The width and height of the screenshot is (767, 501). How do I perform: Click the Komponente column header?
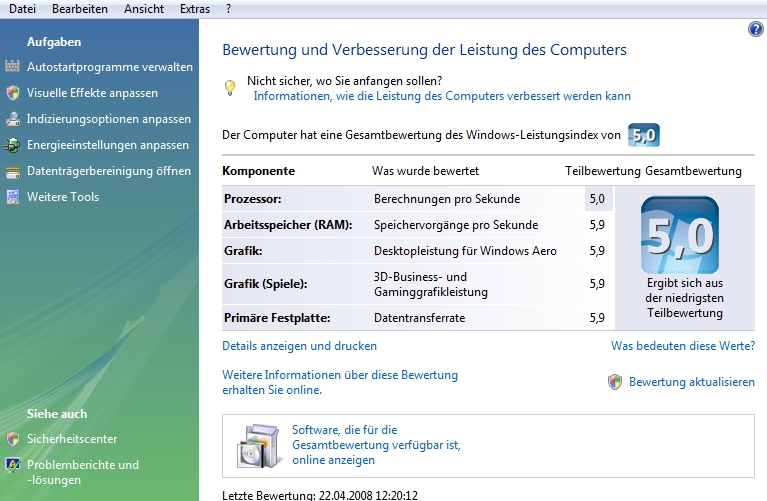tap(258, 171)
